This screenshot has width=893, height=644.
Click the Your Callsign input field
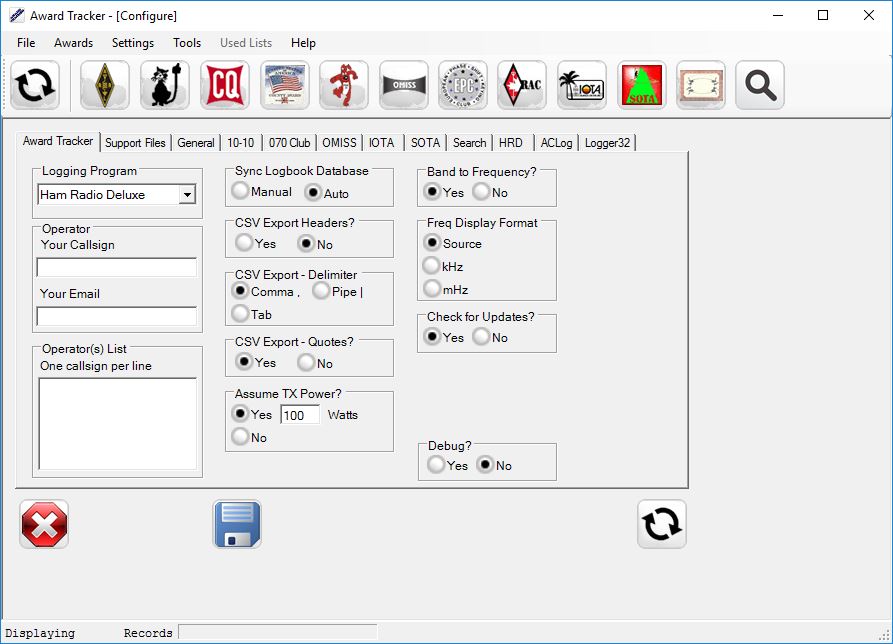[x=117, y=267]
